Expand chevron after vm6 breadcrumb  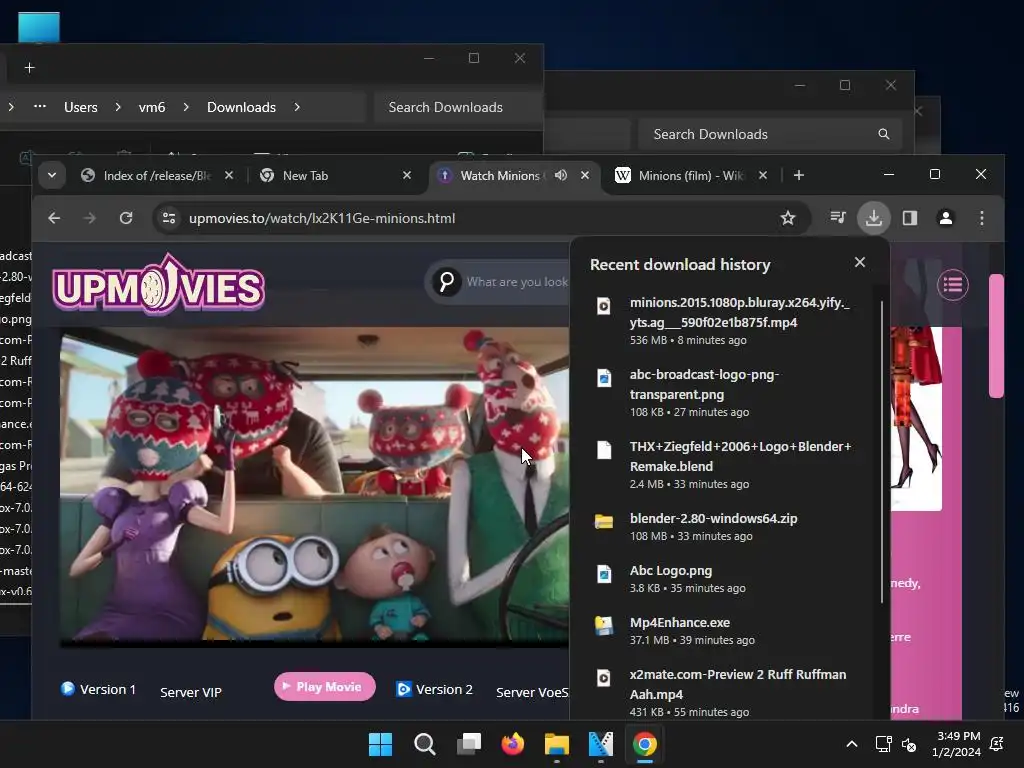click(186, 107)
